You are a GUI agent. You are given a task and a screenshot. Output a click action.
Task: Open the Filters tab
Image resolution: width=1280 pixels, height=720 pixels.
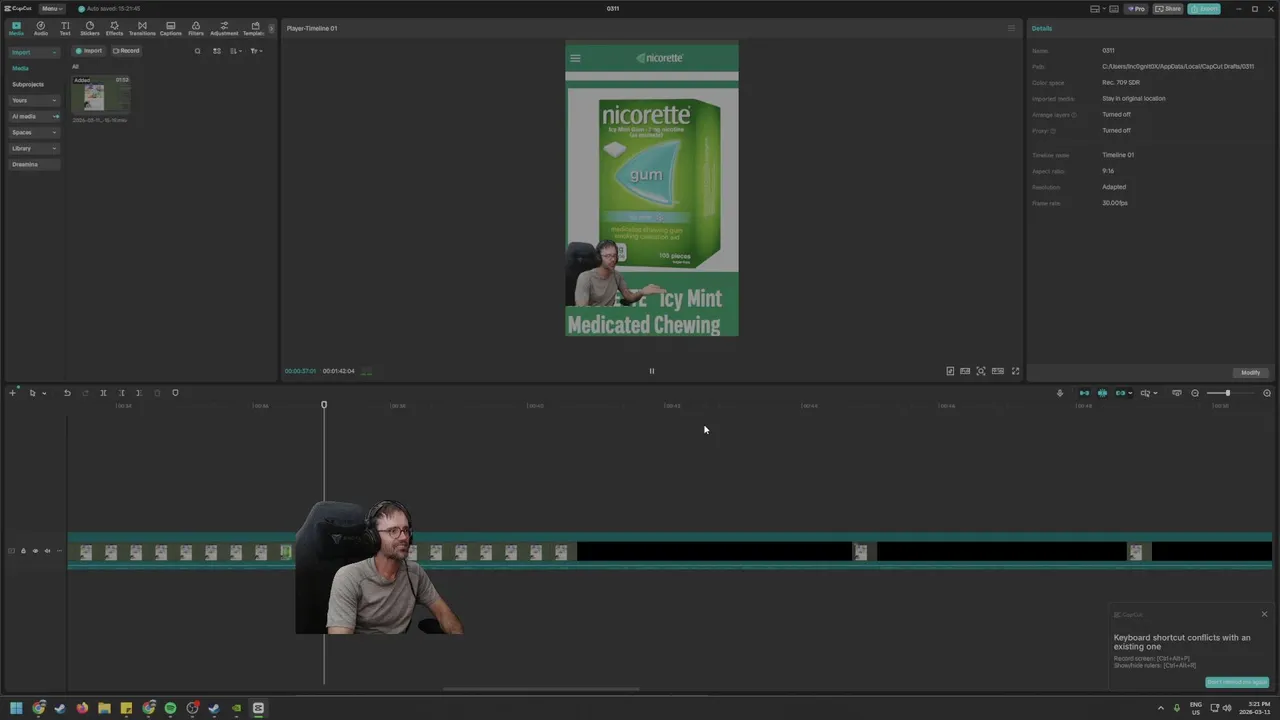[196, 28]
